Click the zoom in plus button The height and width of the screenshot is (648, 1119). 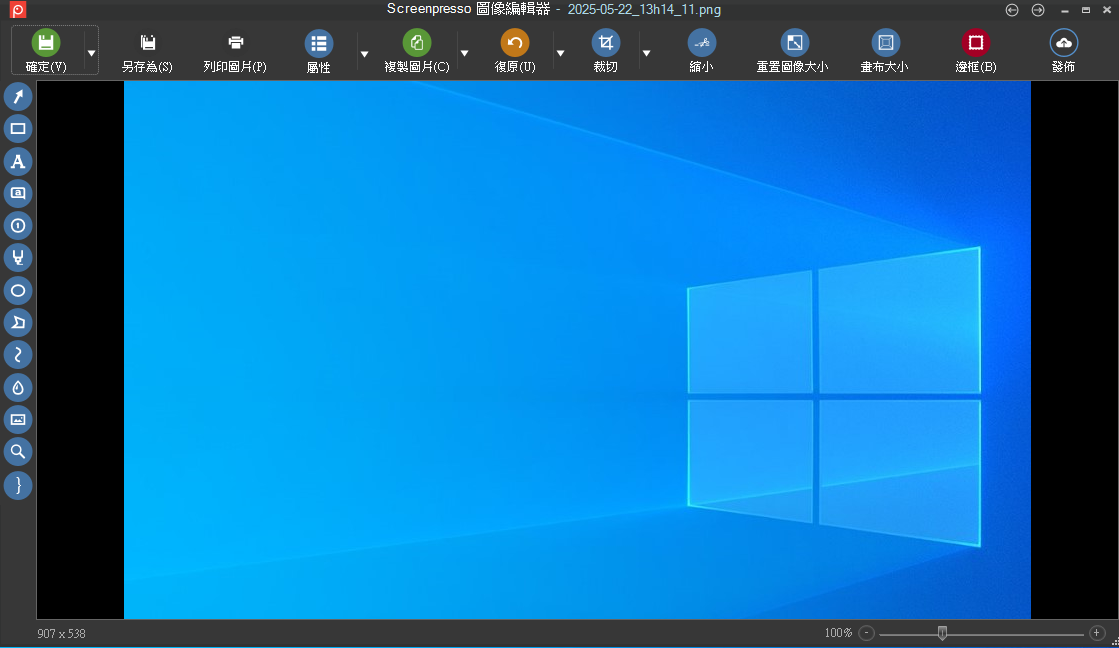coord(1097,633)
